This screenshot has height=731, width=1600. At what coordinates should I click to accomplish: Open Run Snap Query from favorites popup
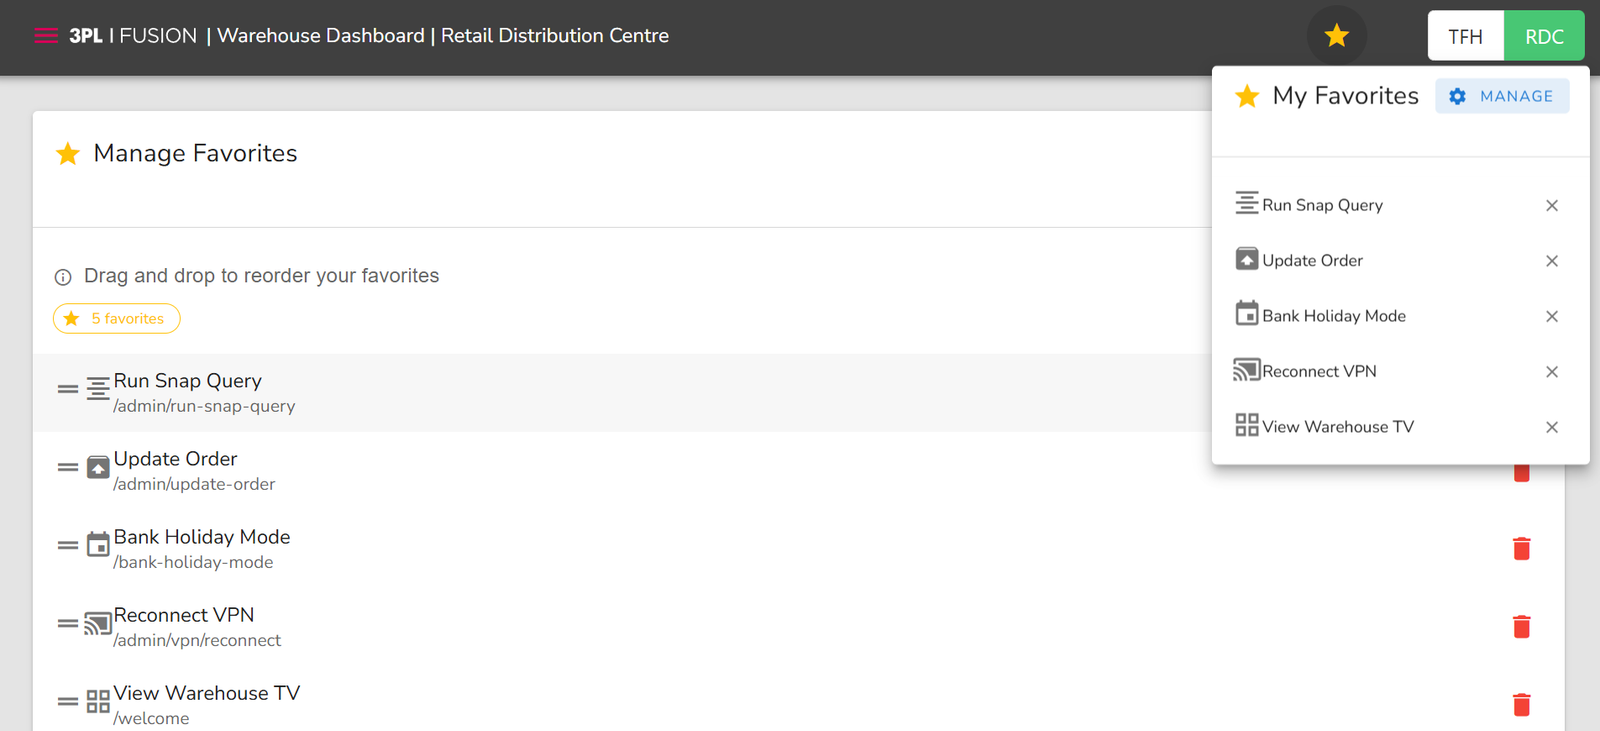coord(1321,205)
